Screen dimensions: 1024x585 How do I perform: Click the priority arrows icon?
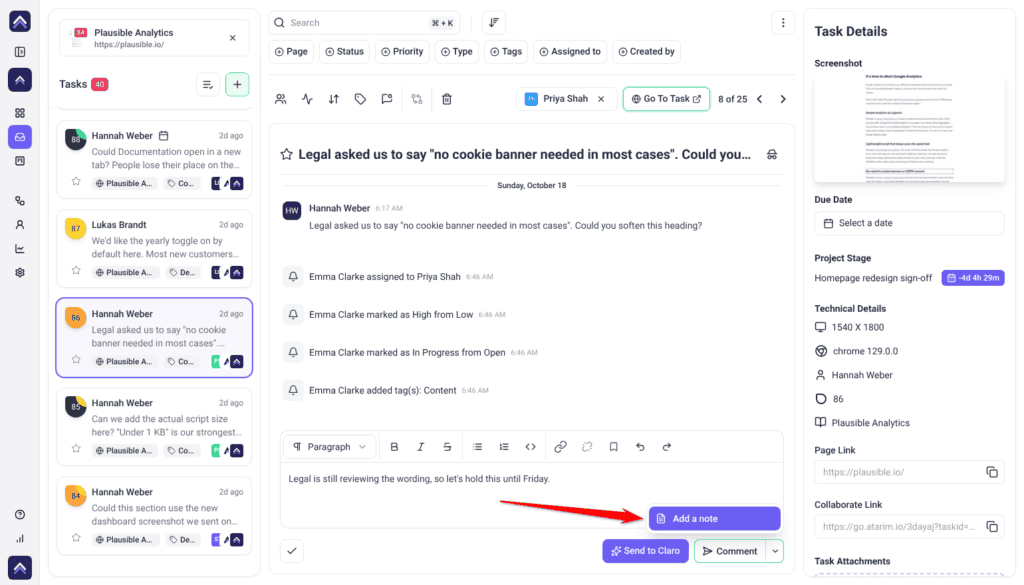334,99
